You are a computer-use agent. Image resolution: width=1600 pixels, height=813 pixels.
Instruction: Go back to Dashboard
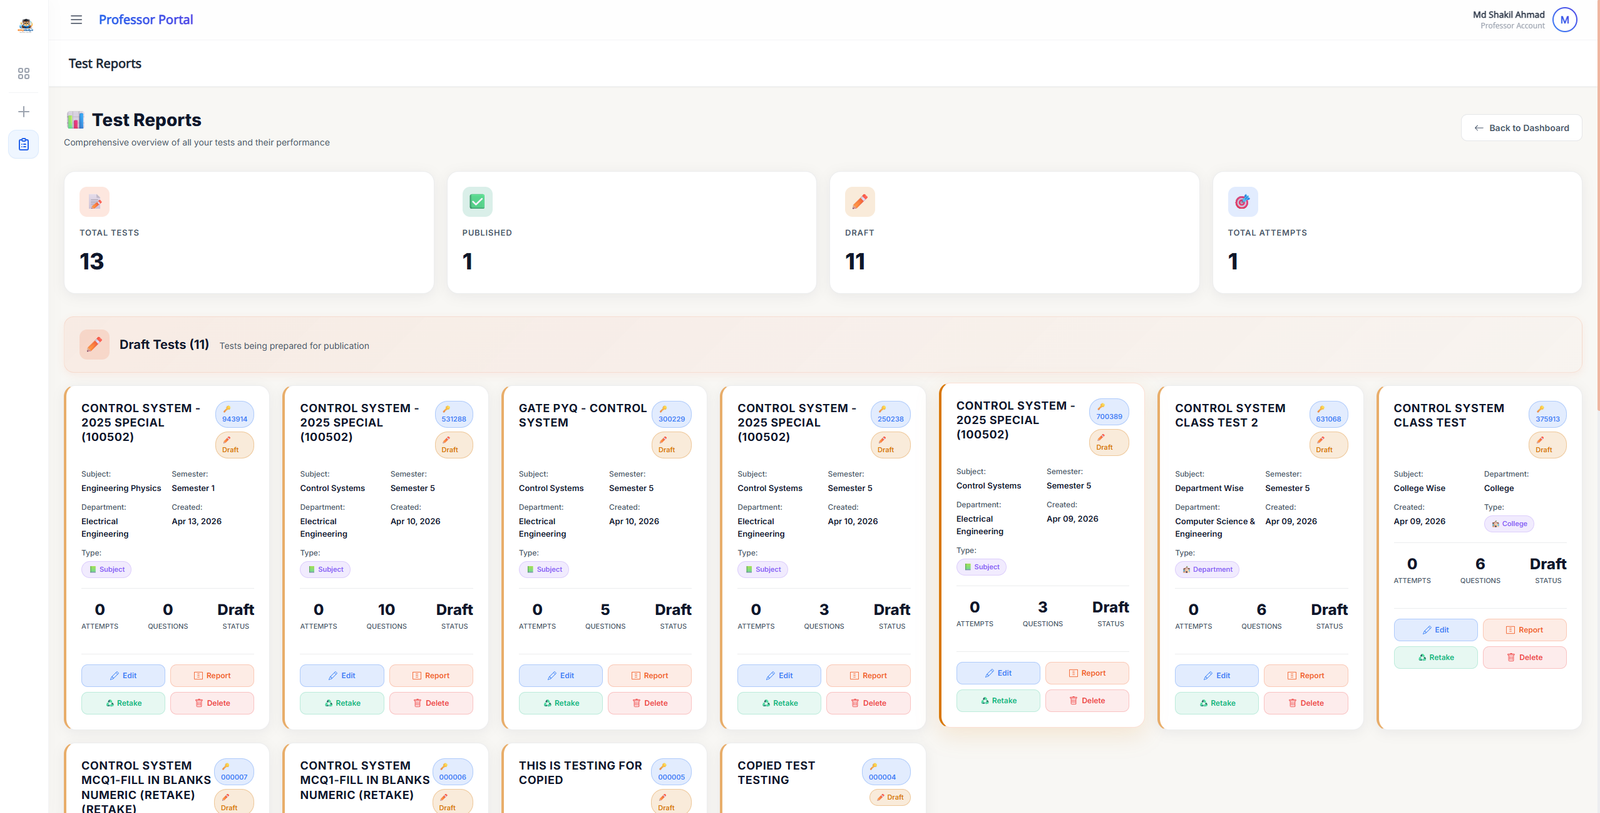tap(1521, 128)
